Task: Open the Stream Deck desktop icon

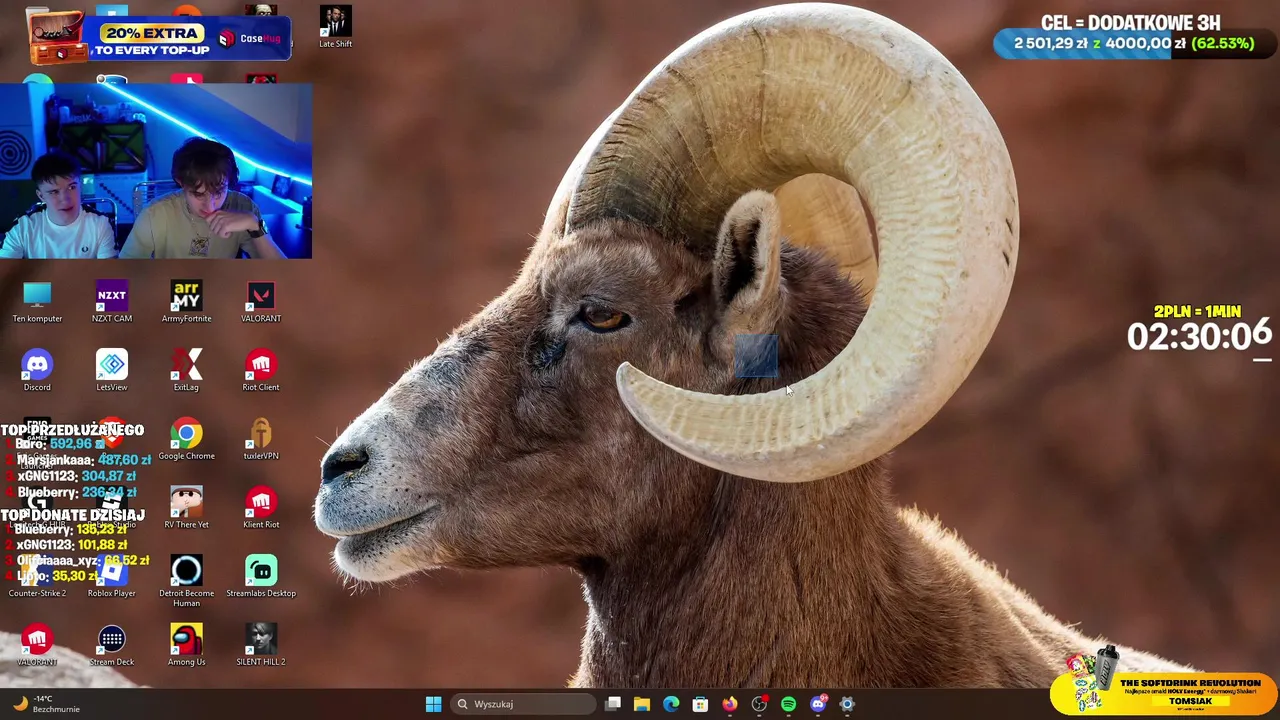Action: click(112, 646)
